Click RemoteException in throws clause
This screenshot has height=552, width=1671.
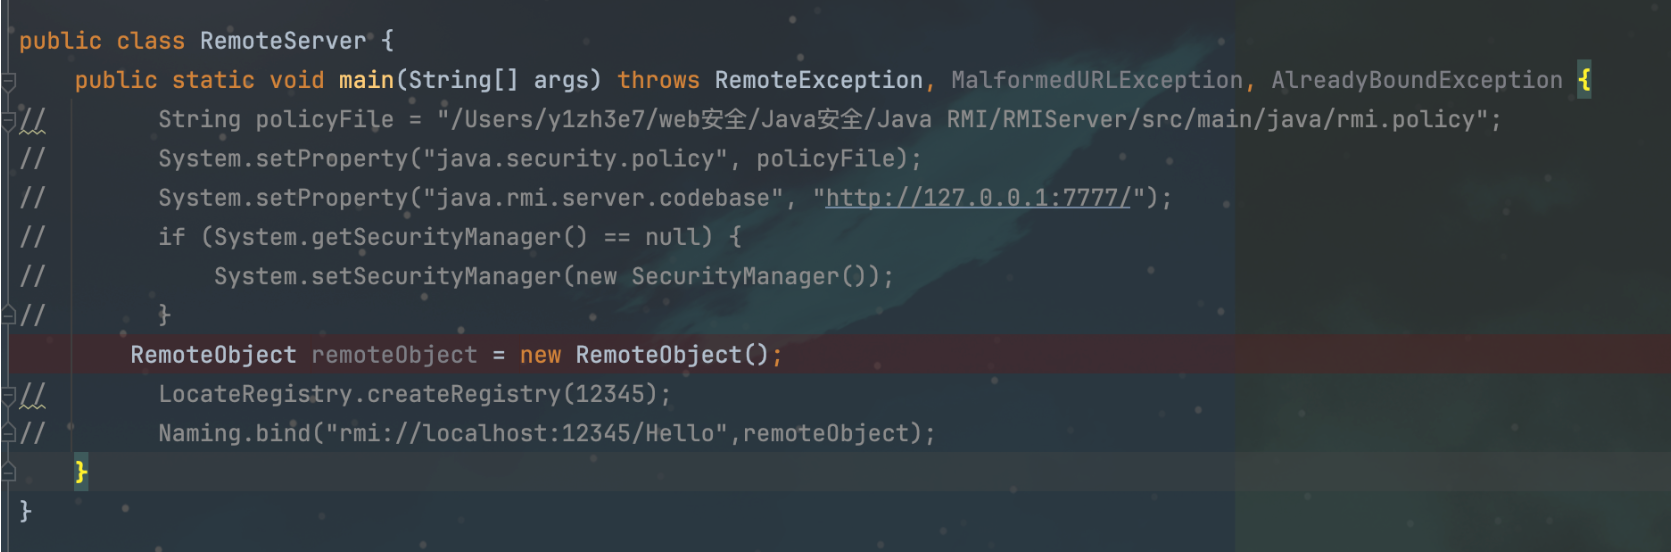click(818, 80)
